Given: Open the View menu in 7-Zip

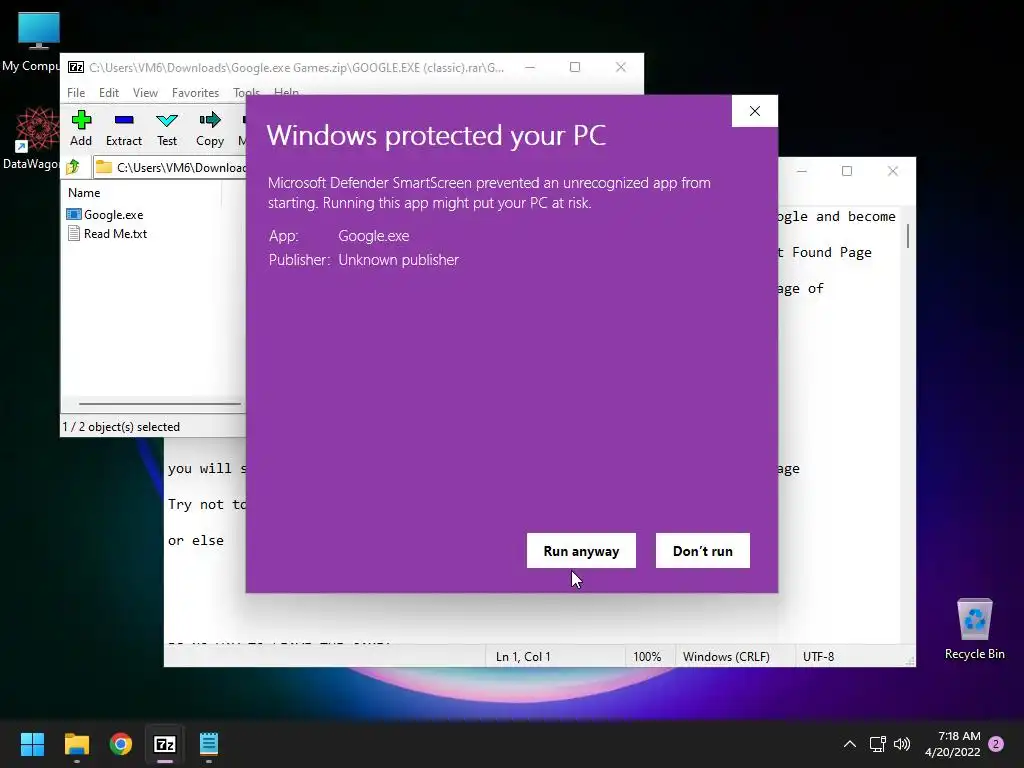Looking at the screenshot, I should point(145,93).
